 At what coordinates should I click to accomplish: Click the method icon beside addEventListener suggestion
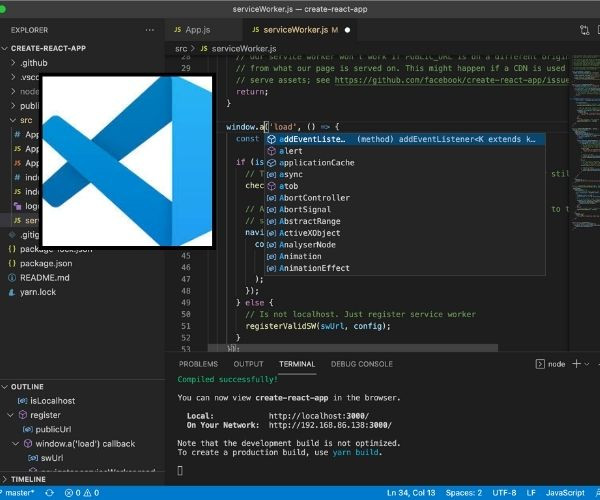tap(271, 139)
